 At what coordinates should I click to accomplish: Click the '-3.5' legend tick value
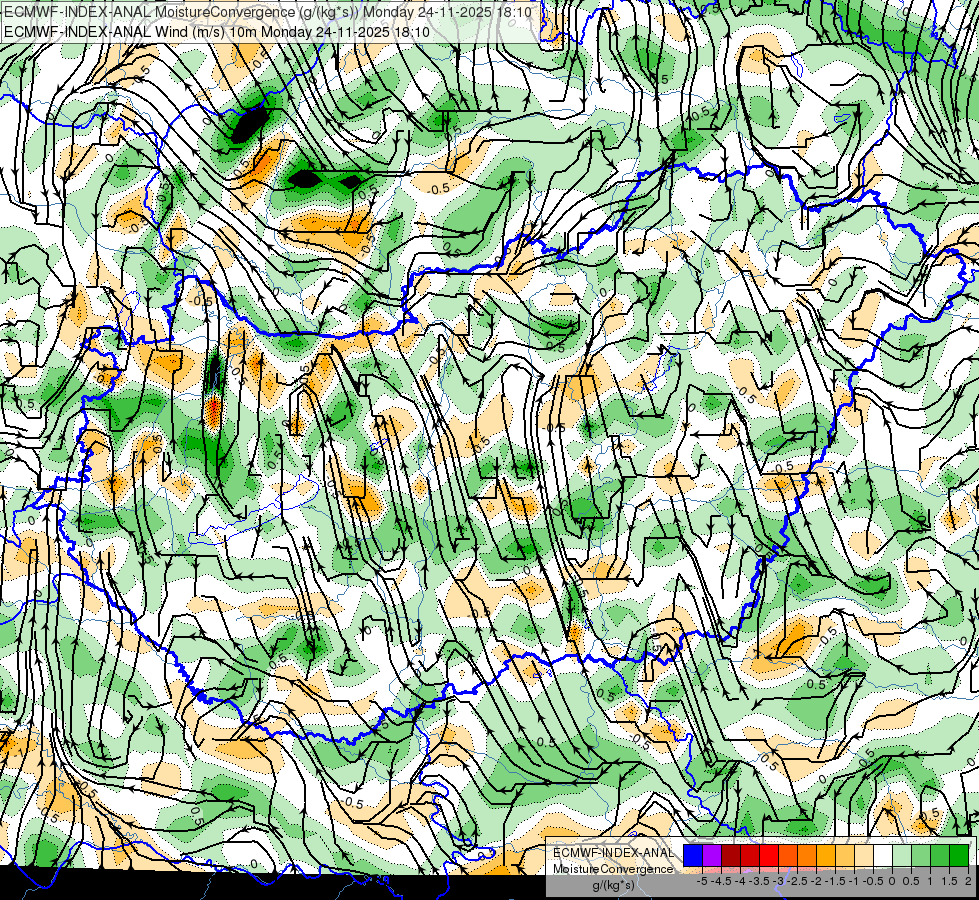pyautogui.click(x=759, y=881)
